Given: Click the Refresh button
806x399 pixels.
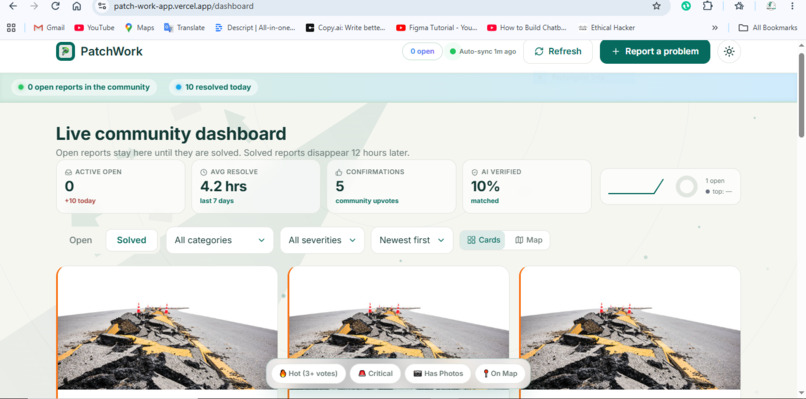Looking at the screenshot, I should coord(558,51).
